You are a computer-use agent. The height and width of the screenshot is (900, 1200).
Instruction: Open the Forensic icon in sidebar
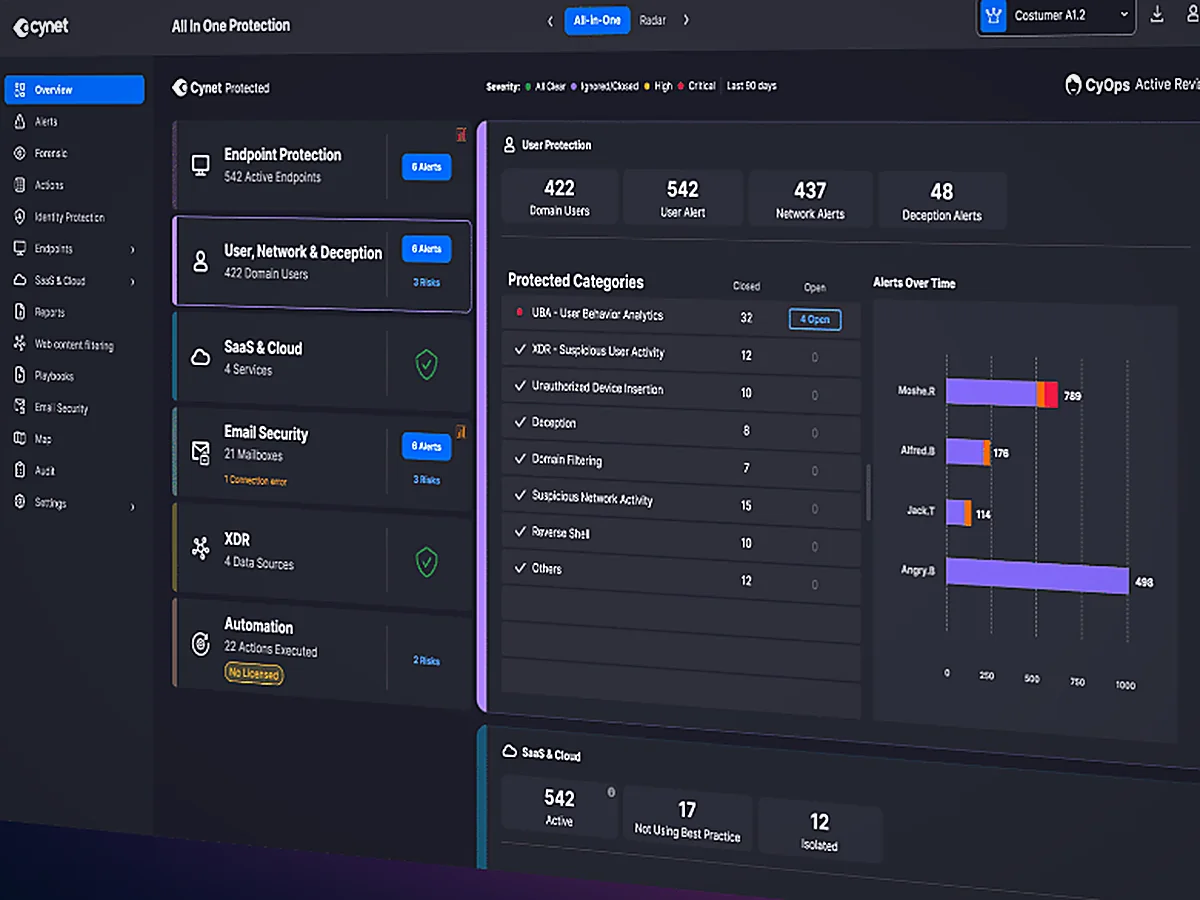tap(19, 153)
